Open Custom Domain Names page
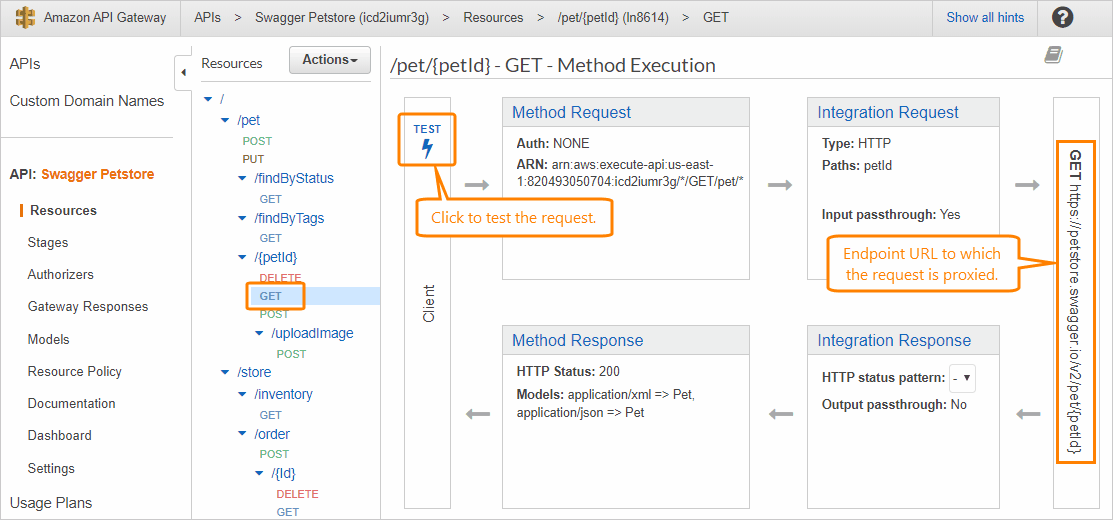The width and height of the screenshot is (1113, 520). [87, 101]
